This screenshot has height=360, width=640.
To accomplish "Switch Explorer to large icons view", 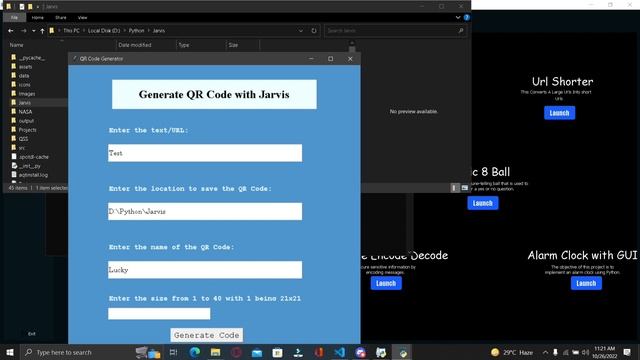I will click(464, 188).
